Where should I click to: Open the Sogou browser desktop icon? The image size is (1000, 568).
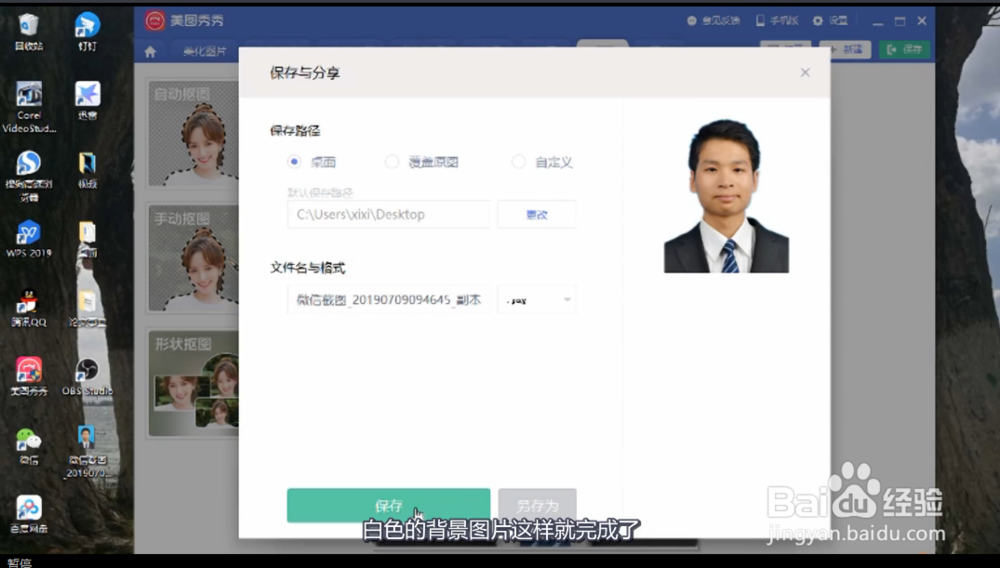(29, 175)
